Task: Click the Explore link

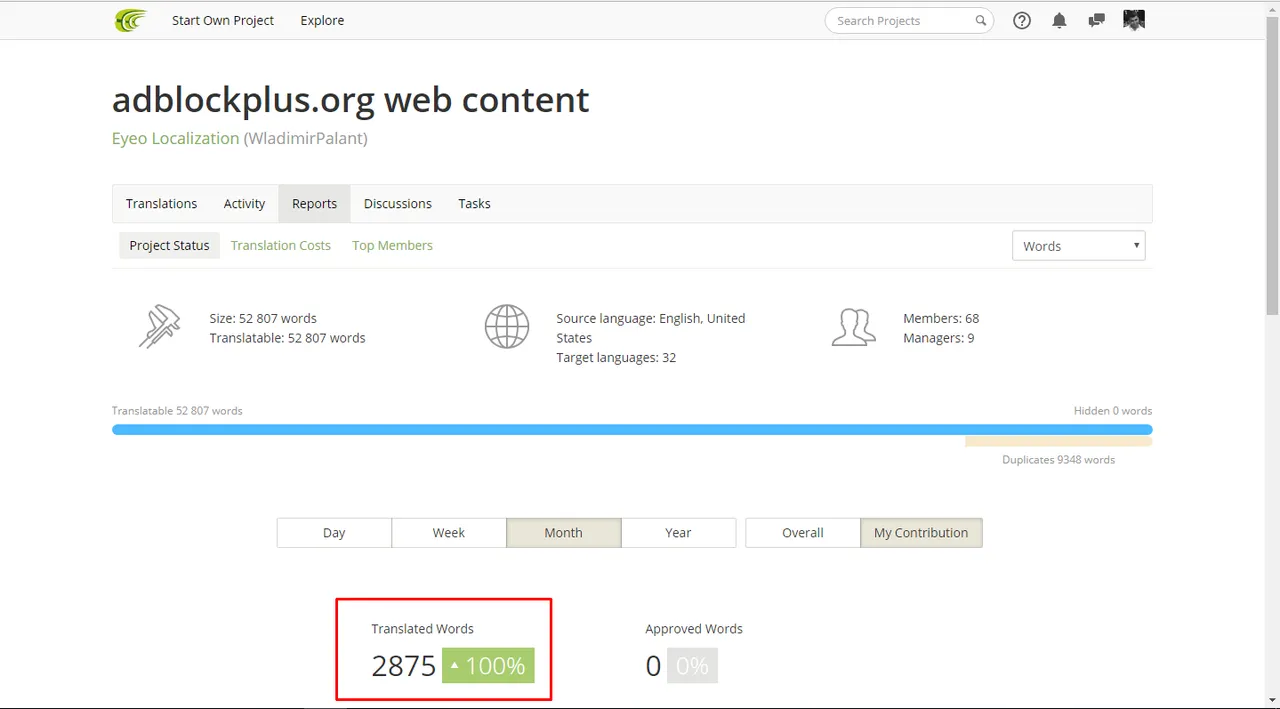Action: (x=322, y=20)
